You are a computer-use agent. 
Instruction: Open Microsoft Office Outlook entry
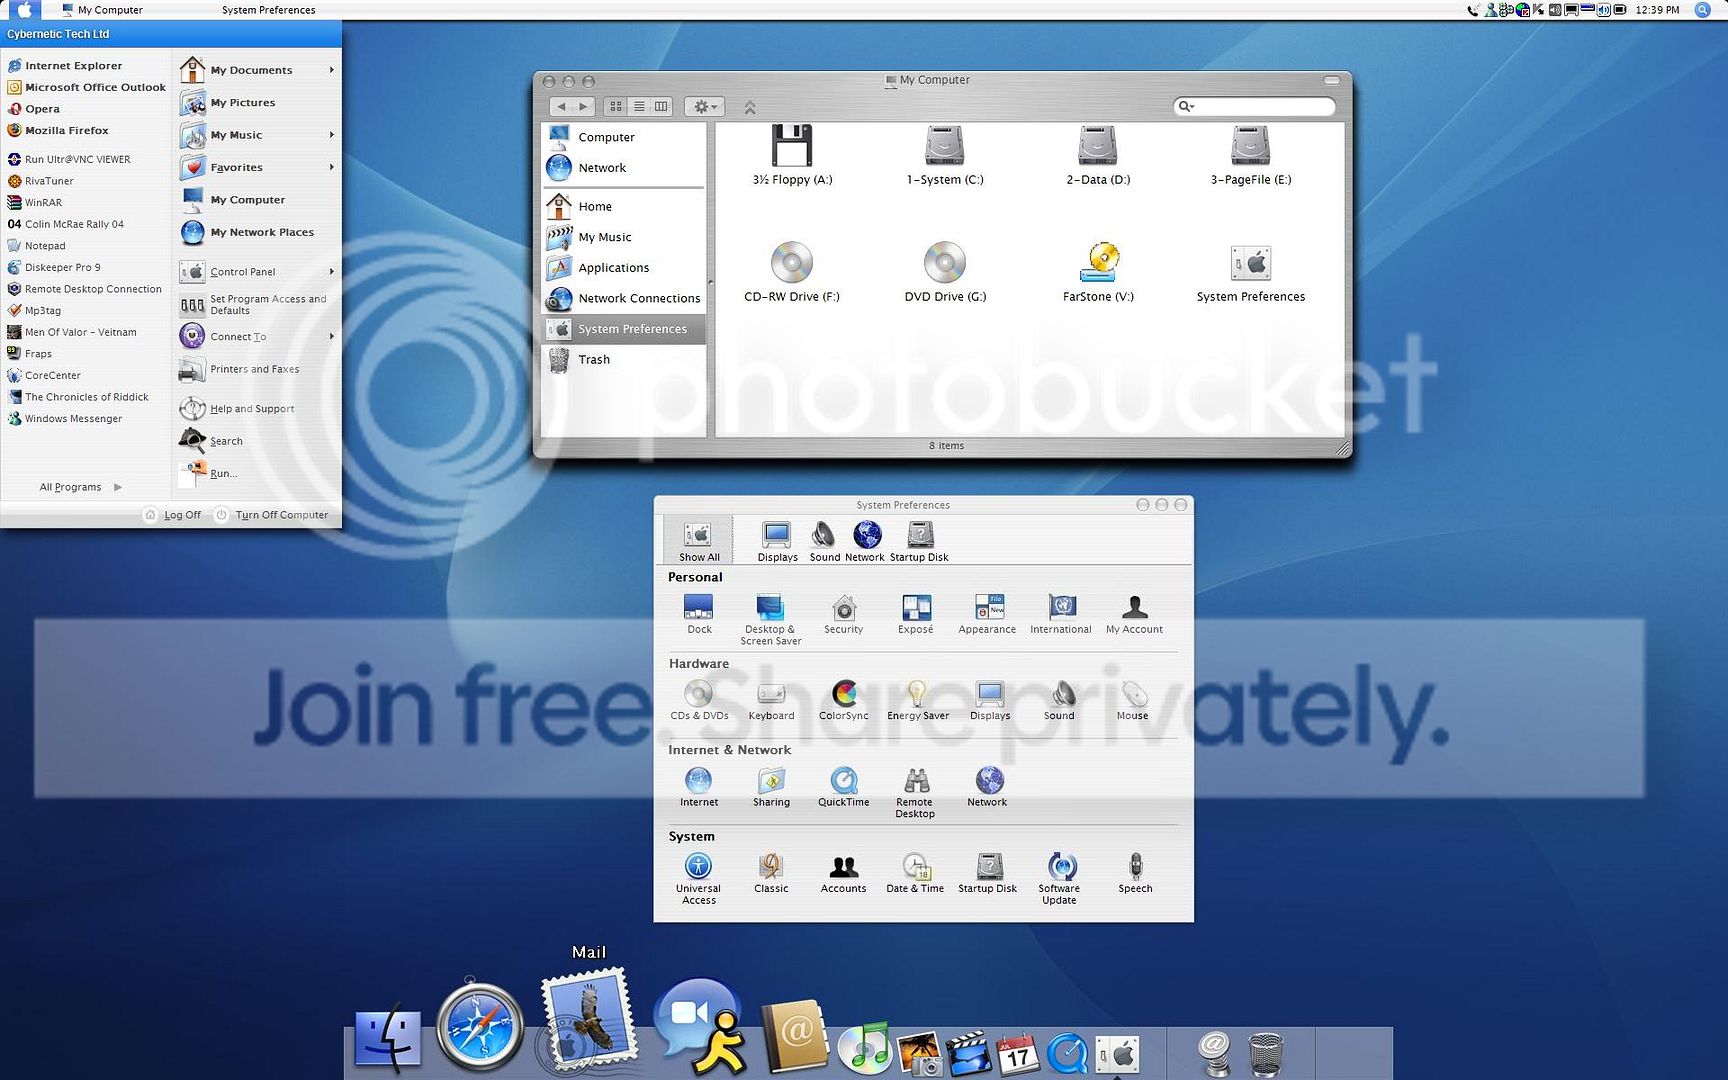pyautogui.click(x=86, y=87)
